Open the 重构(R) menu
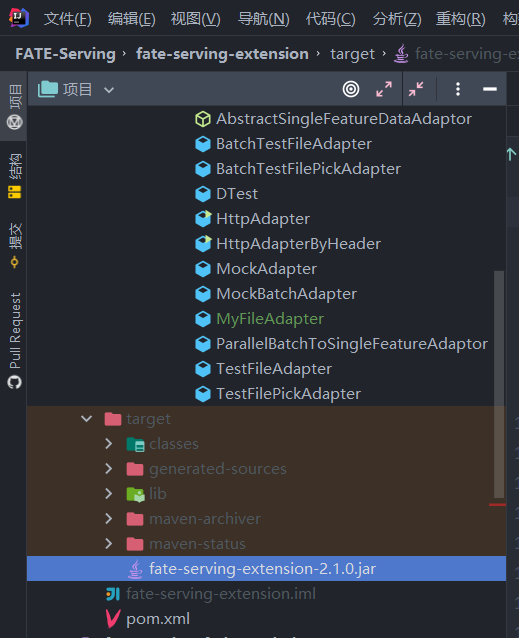This screenshot has height=638, width=519. 460,19
